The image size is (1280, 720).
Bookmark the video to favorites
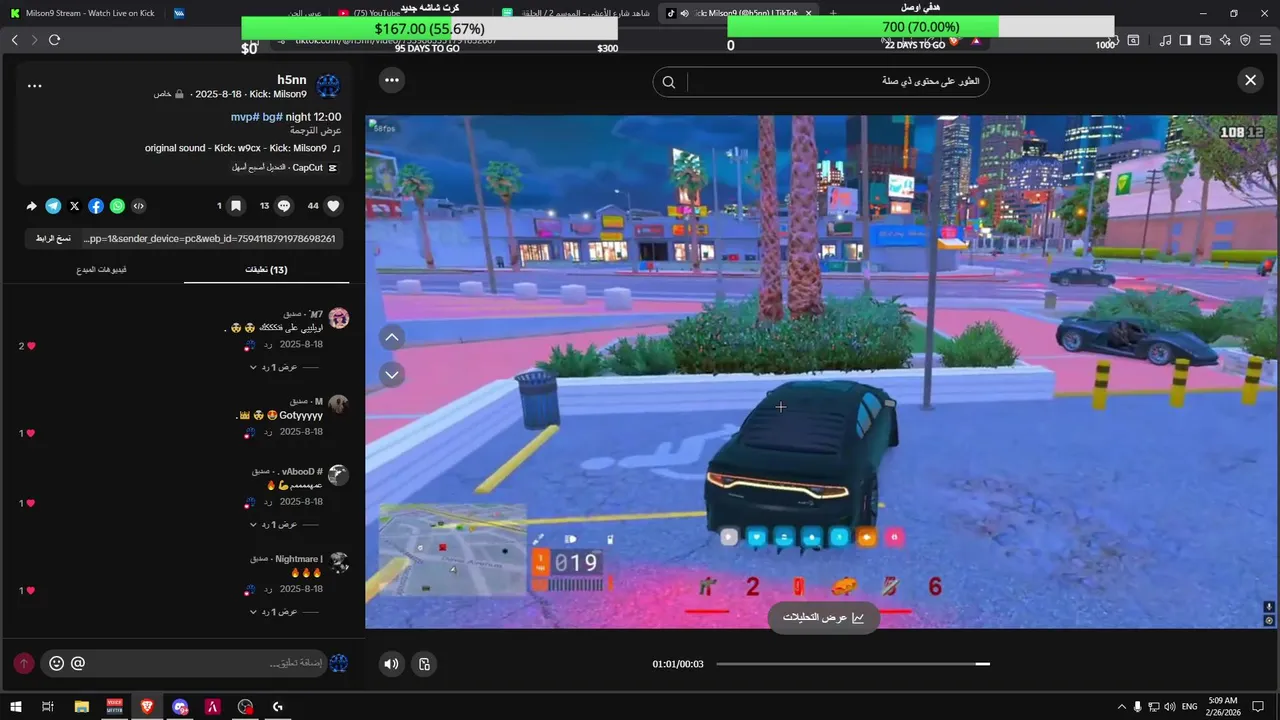tap(236, 206)
